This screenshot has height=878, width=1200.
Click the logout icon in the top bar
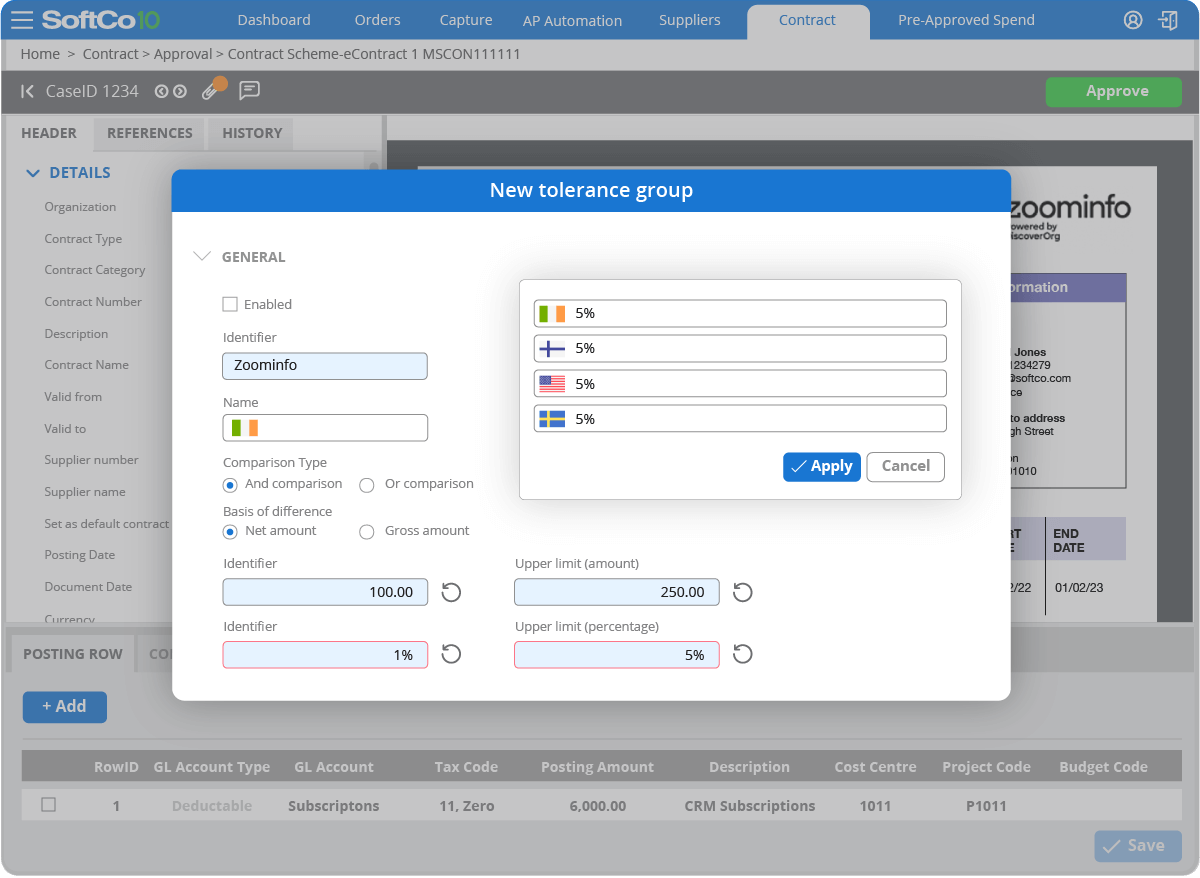(1168, 19)
